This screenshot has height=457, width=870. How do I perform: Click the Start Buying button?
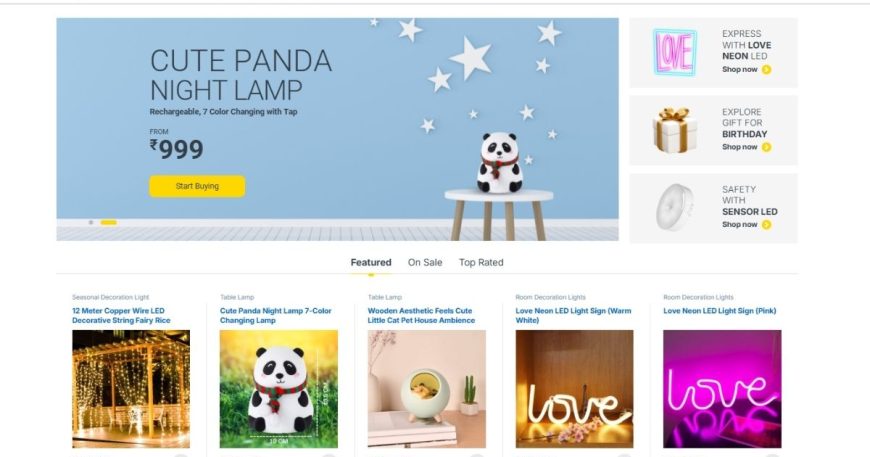click(197, 186)
